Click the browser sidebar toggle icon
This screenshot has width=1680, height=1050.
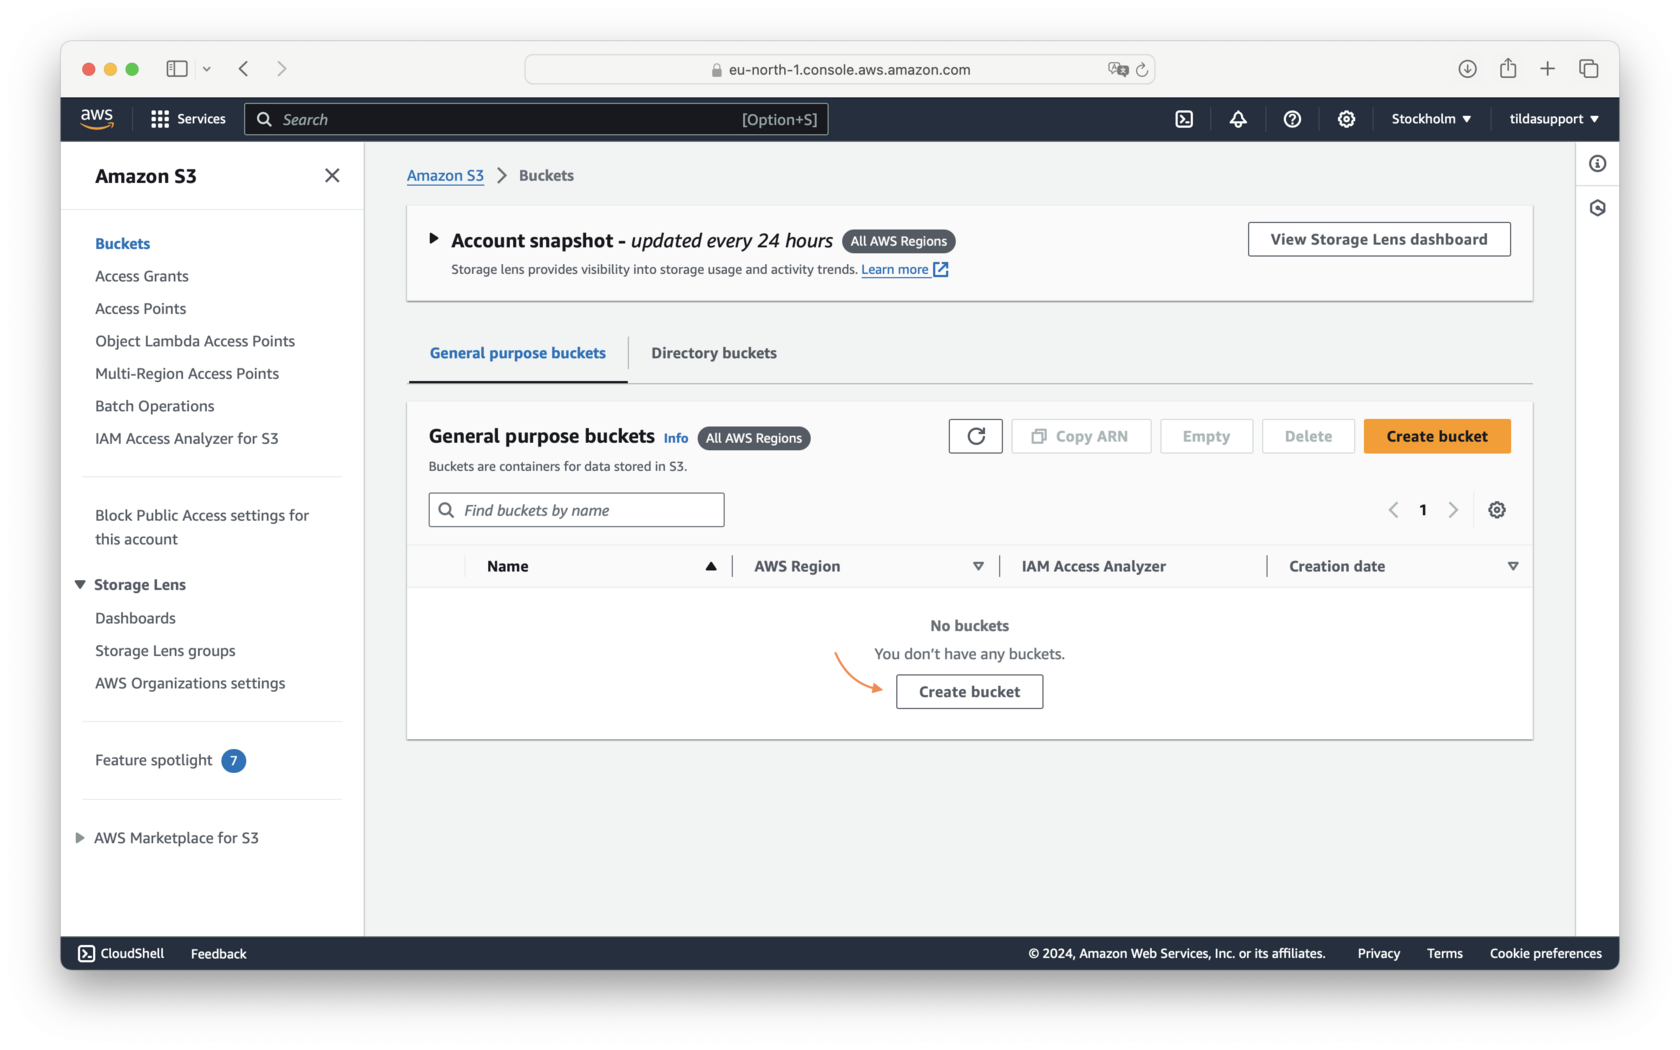(177, 69)
